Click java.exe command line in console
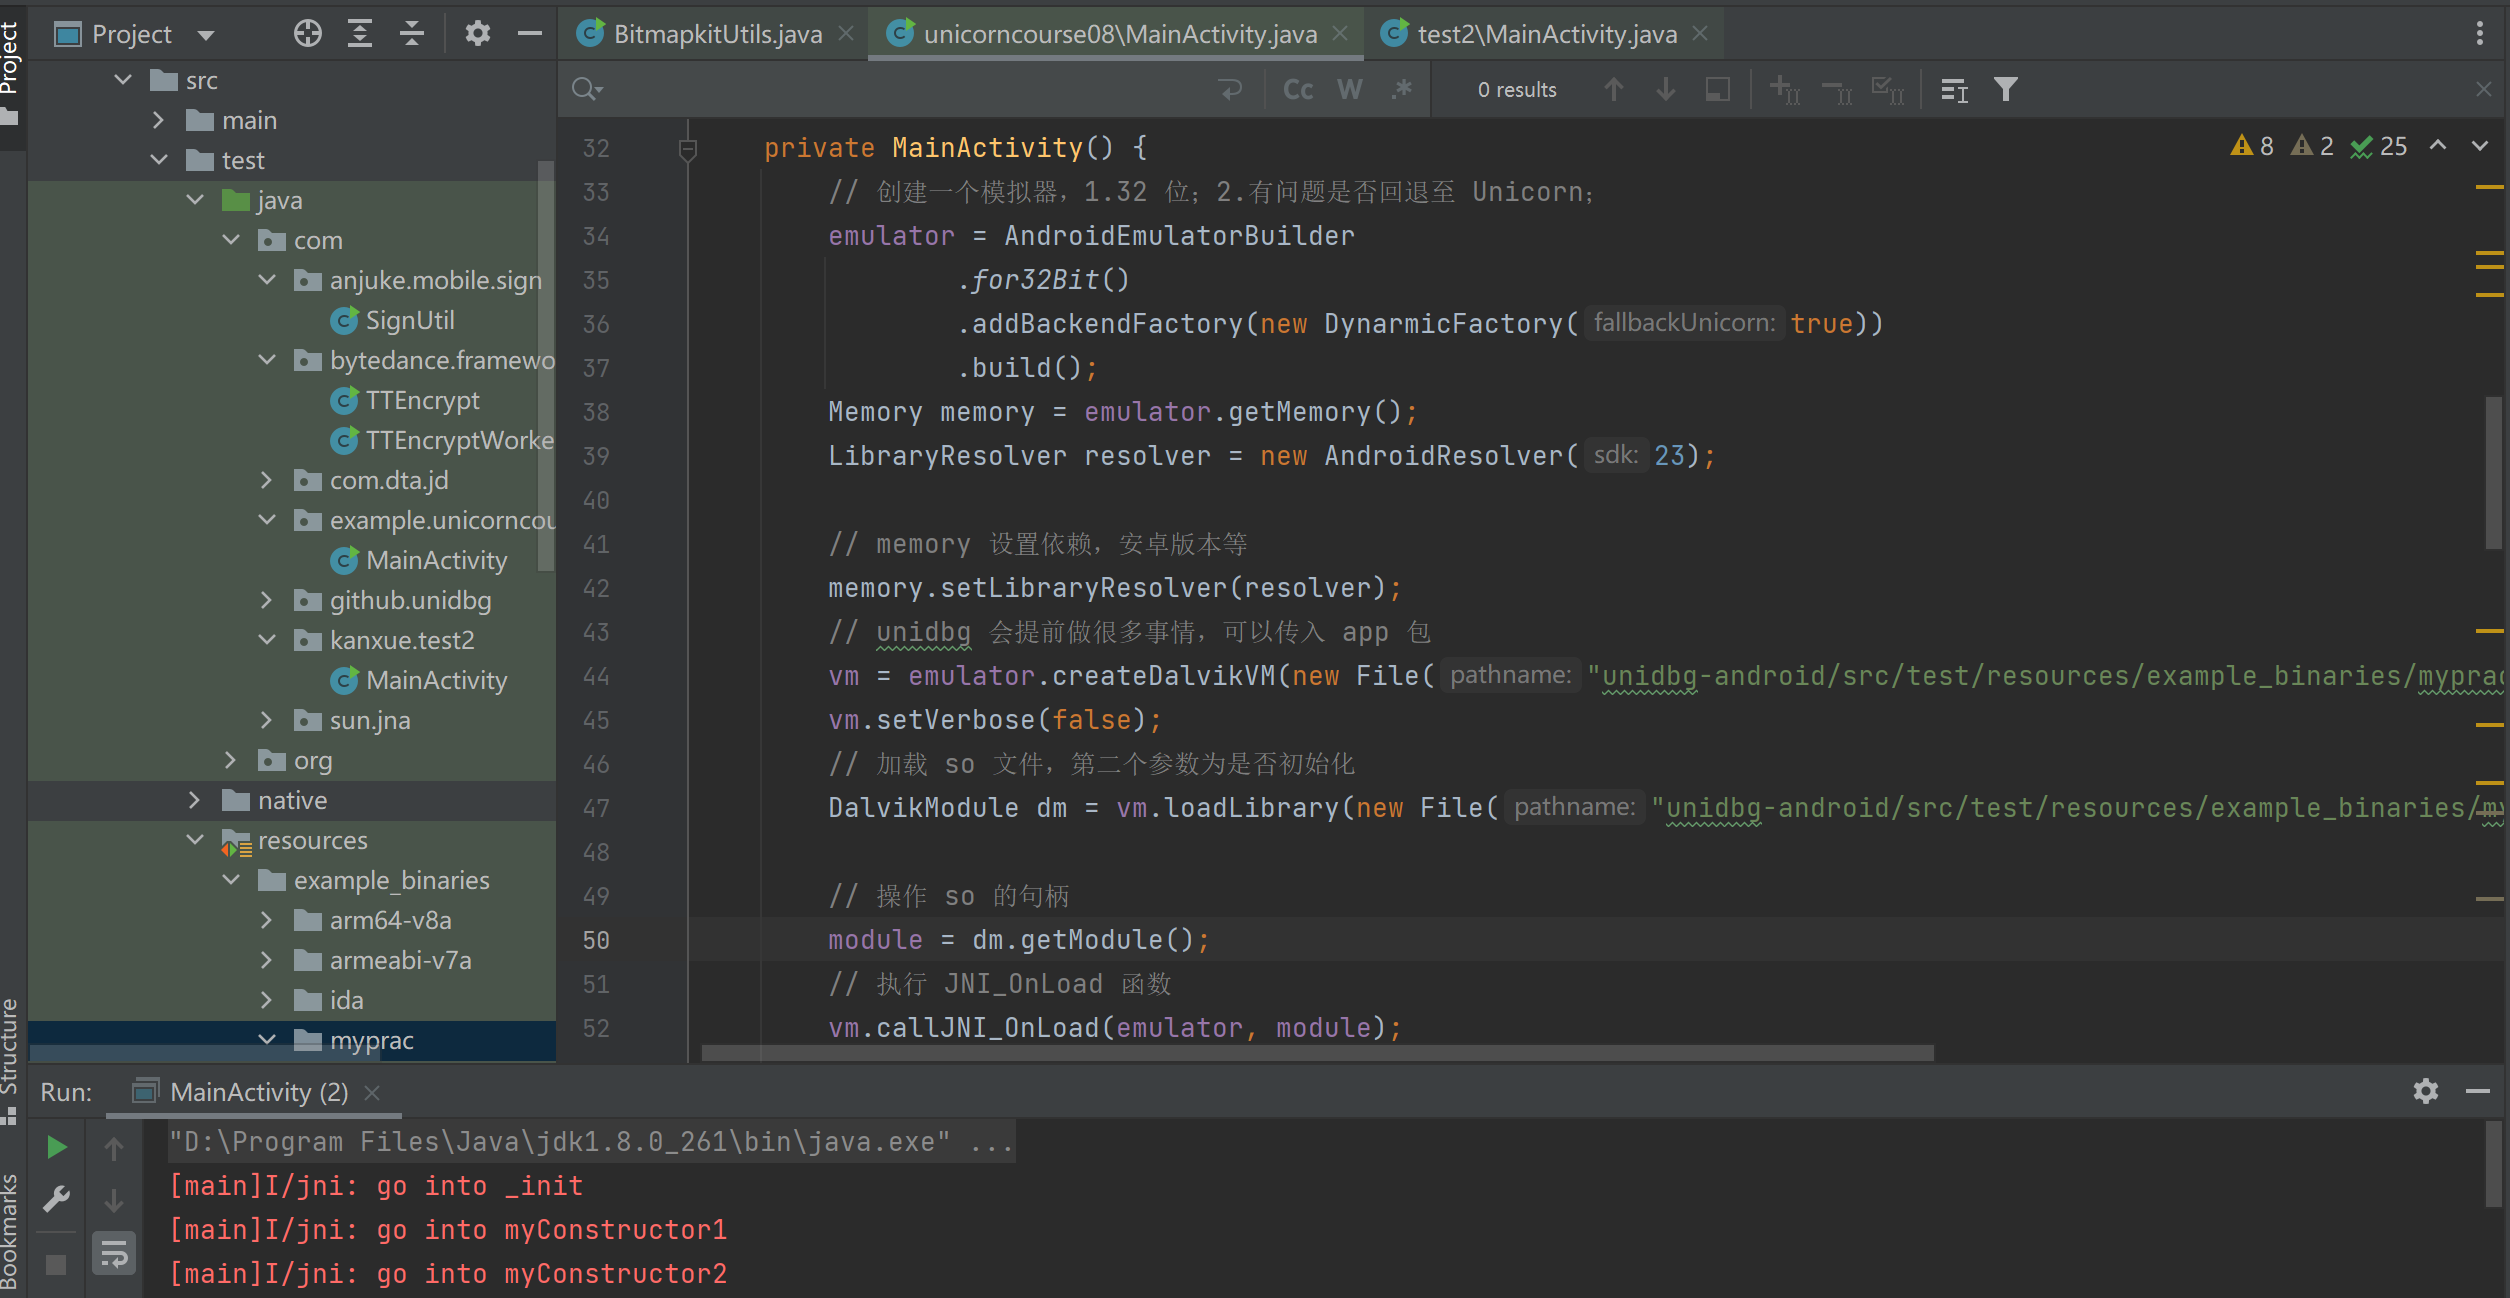Screen dimensions: 2510x1298 click(590, 1142)
